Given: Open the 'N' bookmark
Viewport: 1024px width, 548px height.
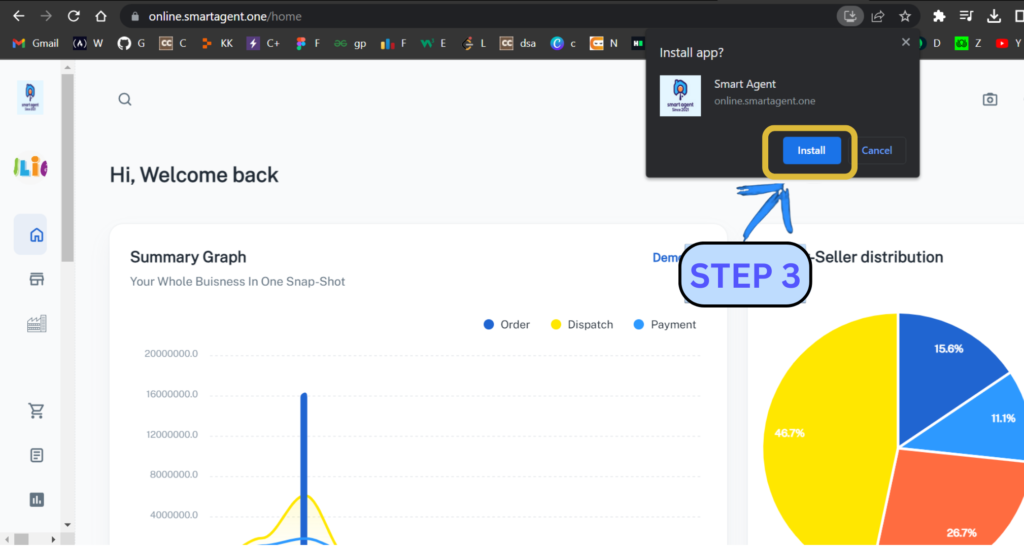Looking at the screenshot, I should pos(603,43).
